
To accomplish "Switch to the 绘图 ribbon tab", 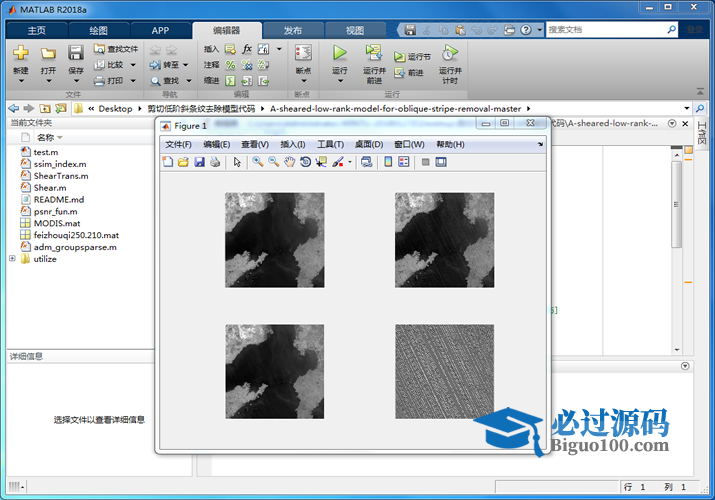I will (x=98, y=30).
